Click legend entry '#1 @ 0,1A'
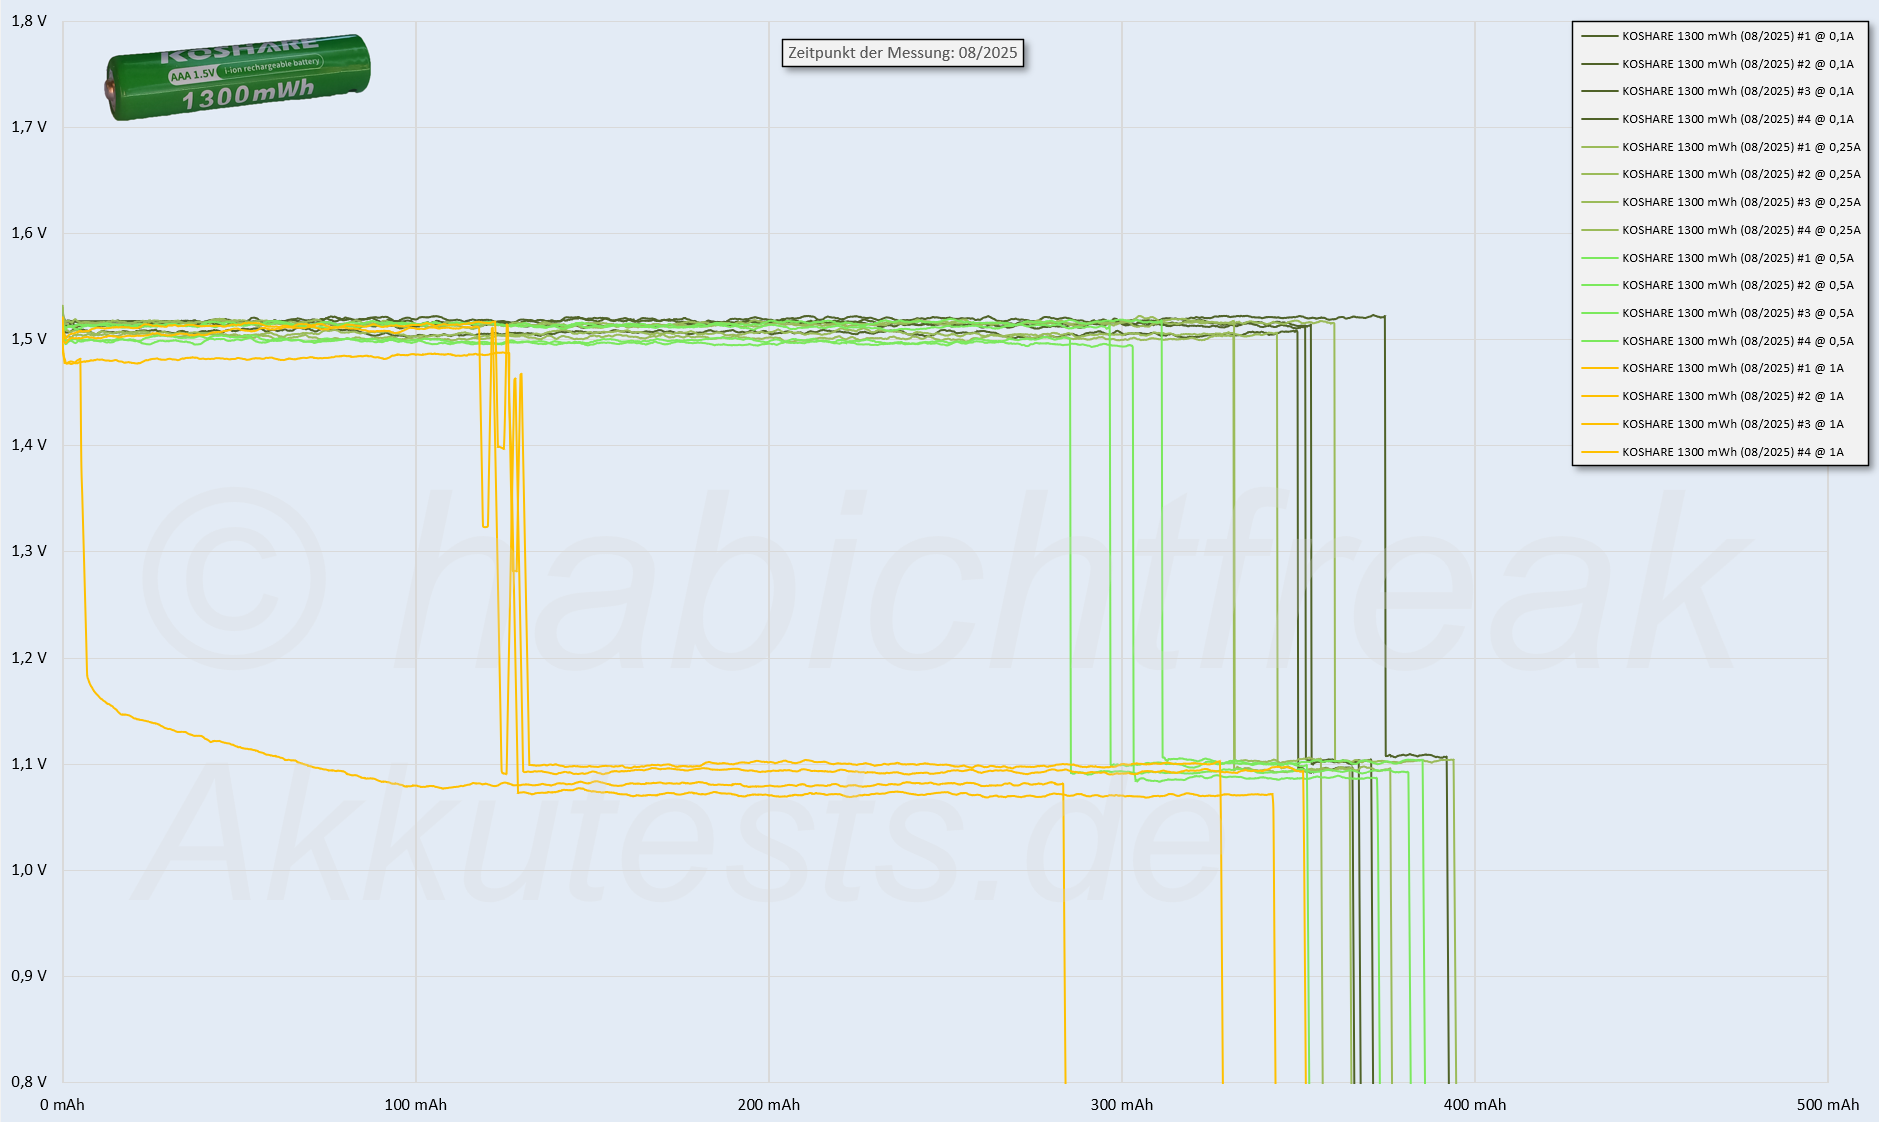 pyautogui.click(x=1720, y=36)
